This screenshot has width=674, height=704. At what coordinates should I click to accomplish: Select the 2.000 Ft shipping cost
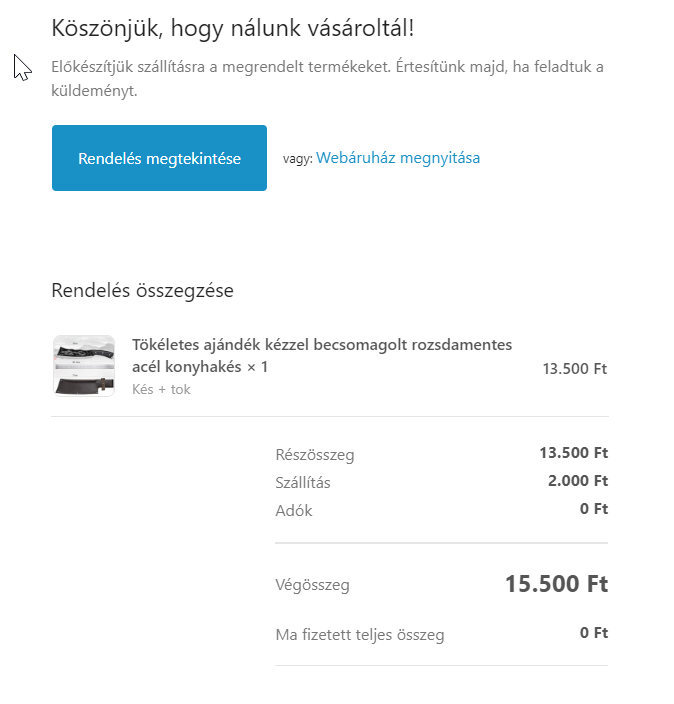point(578,481)
